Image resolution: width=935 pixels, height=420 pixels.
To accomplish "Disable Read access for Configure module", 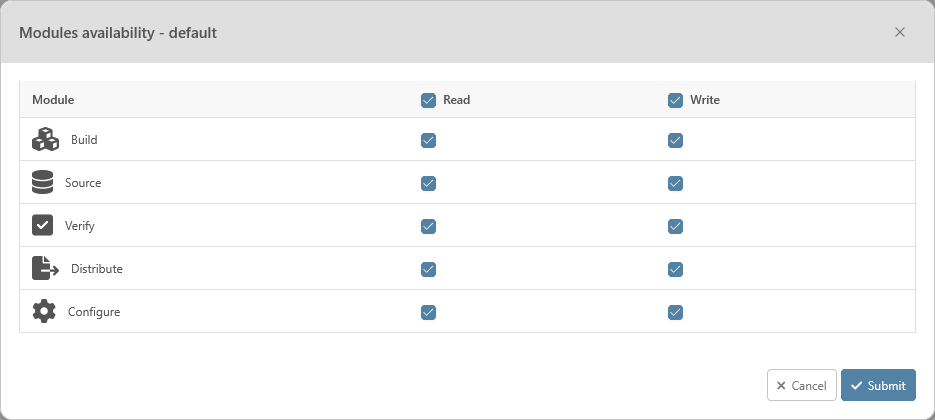I will pyautogui.click(x=428, y=312).
